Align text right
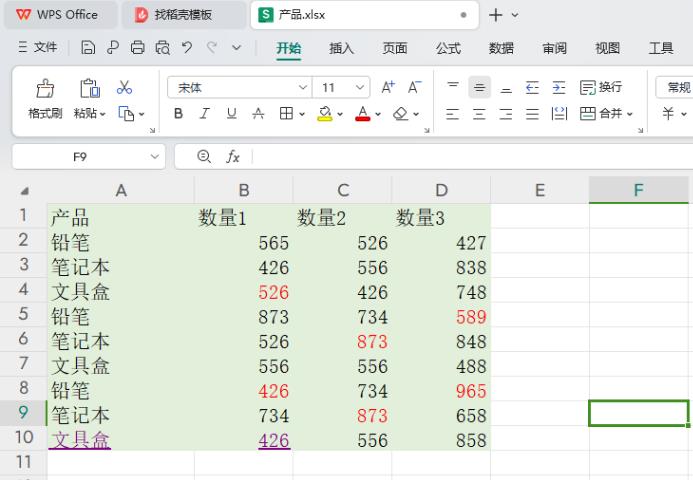Screen dimensions: 693x480 point(506,114)
